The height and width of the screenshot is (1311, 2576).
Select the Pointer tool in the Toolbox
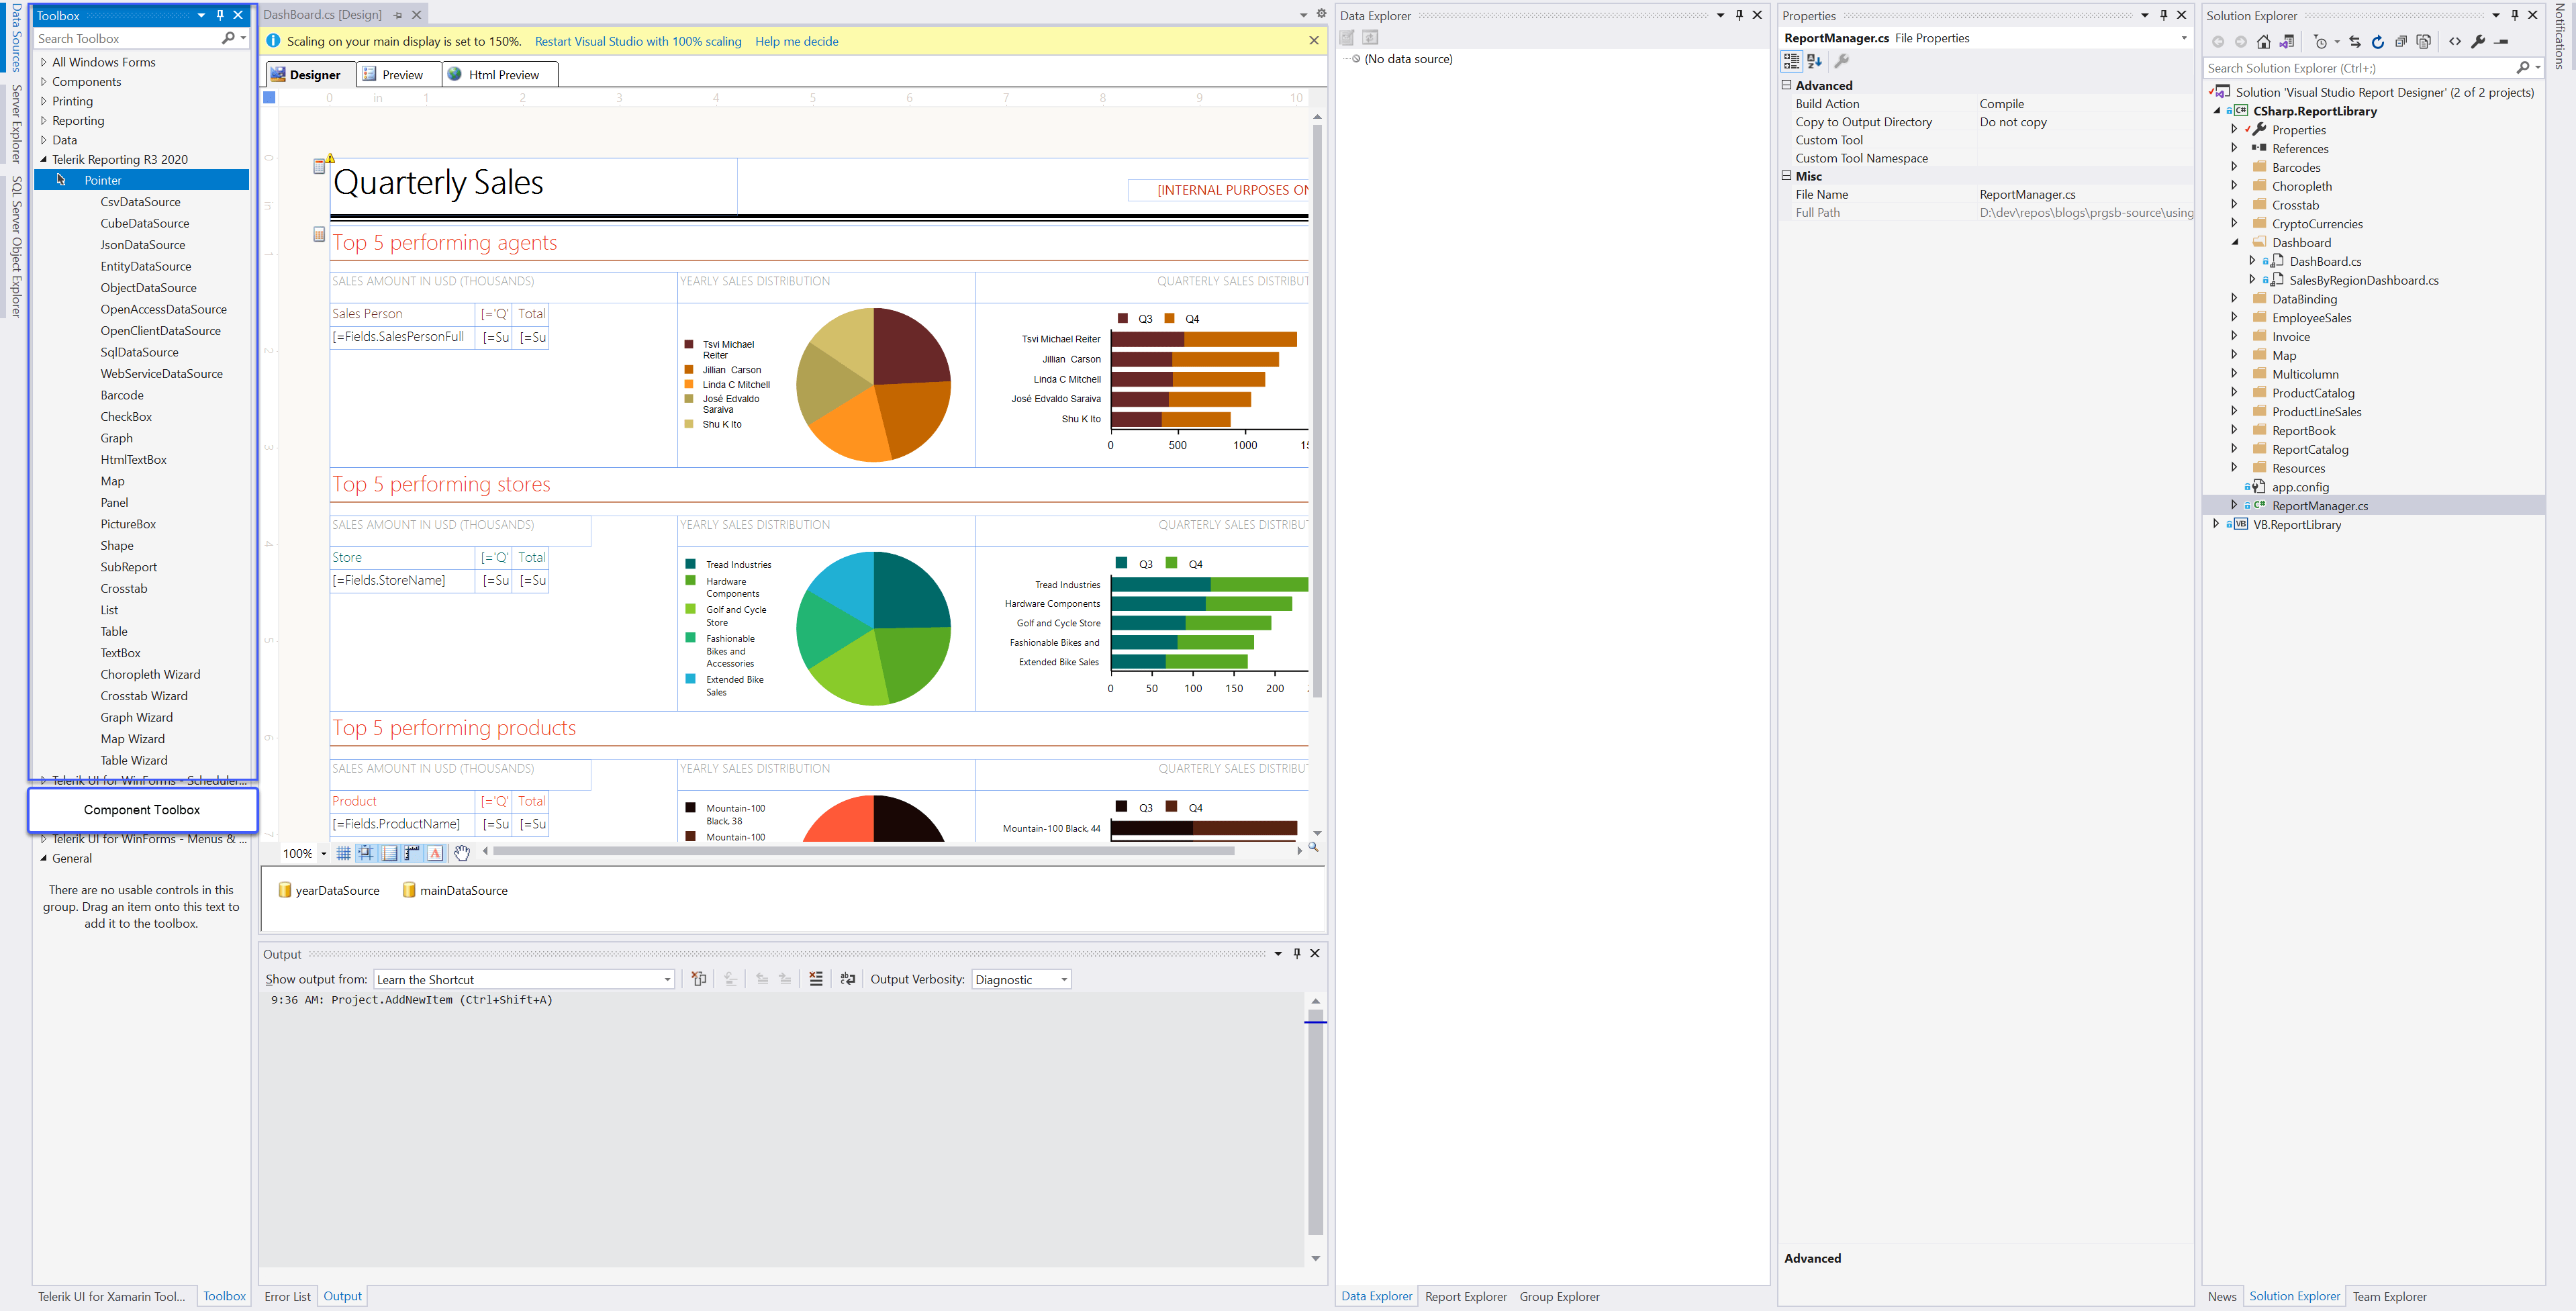[x=103, y=180]
